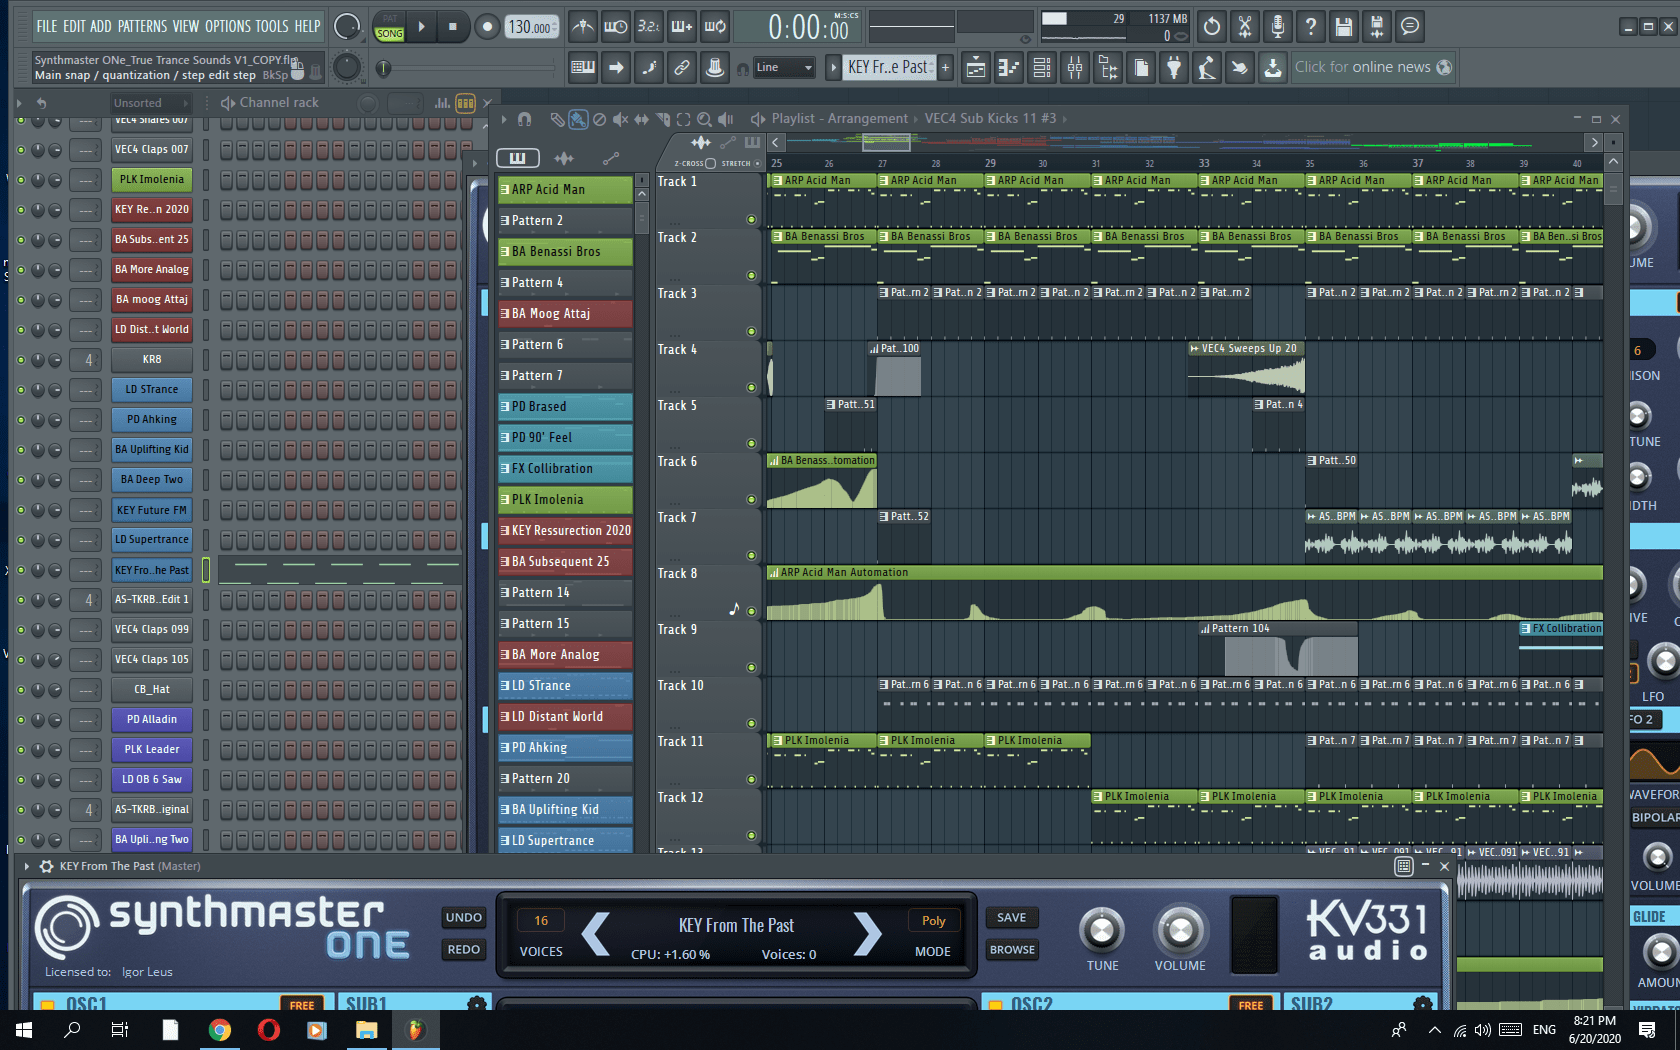Expand the Playlist options arrow menu

[504, 119]
